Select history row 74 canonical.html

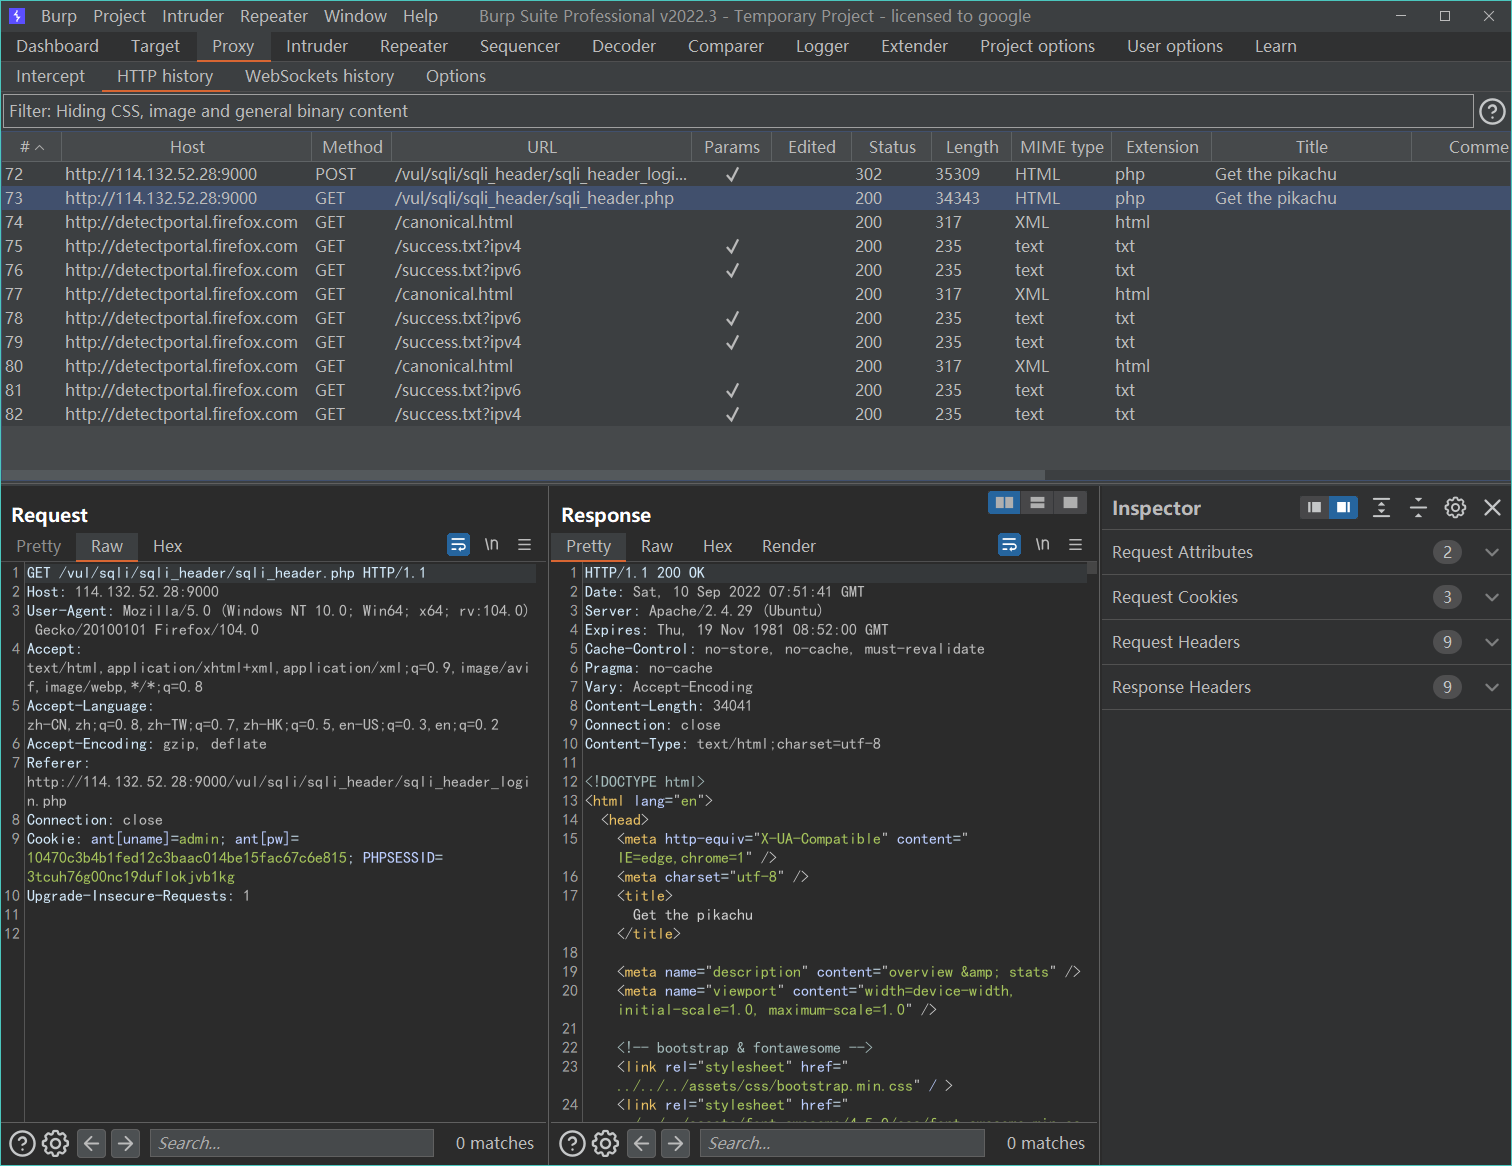click(755, 222)
